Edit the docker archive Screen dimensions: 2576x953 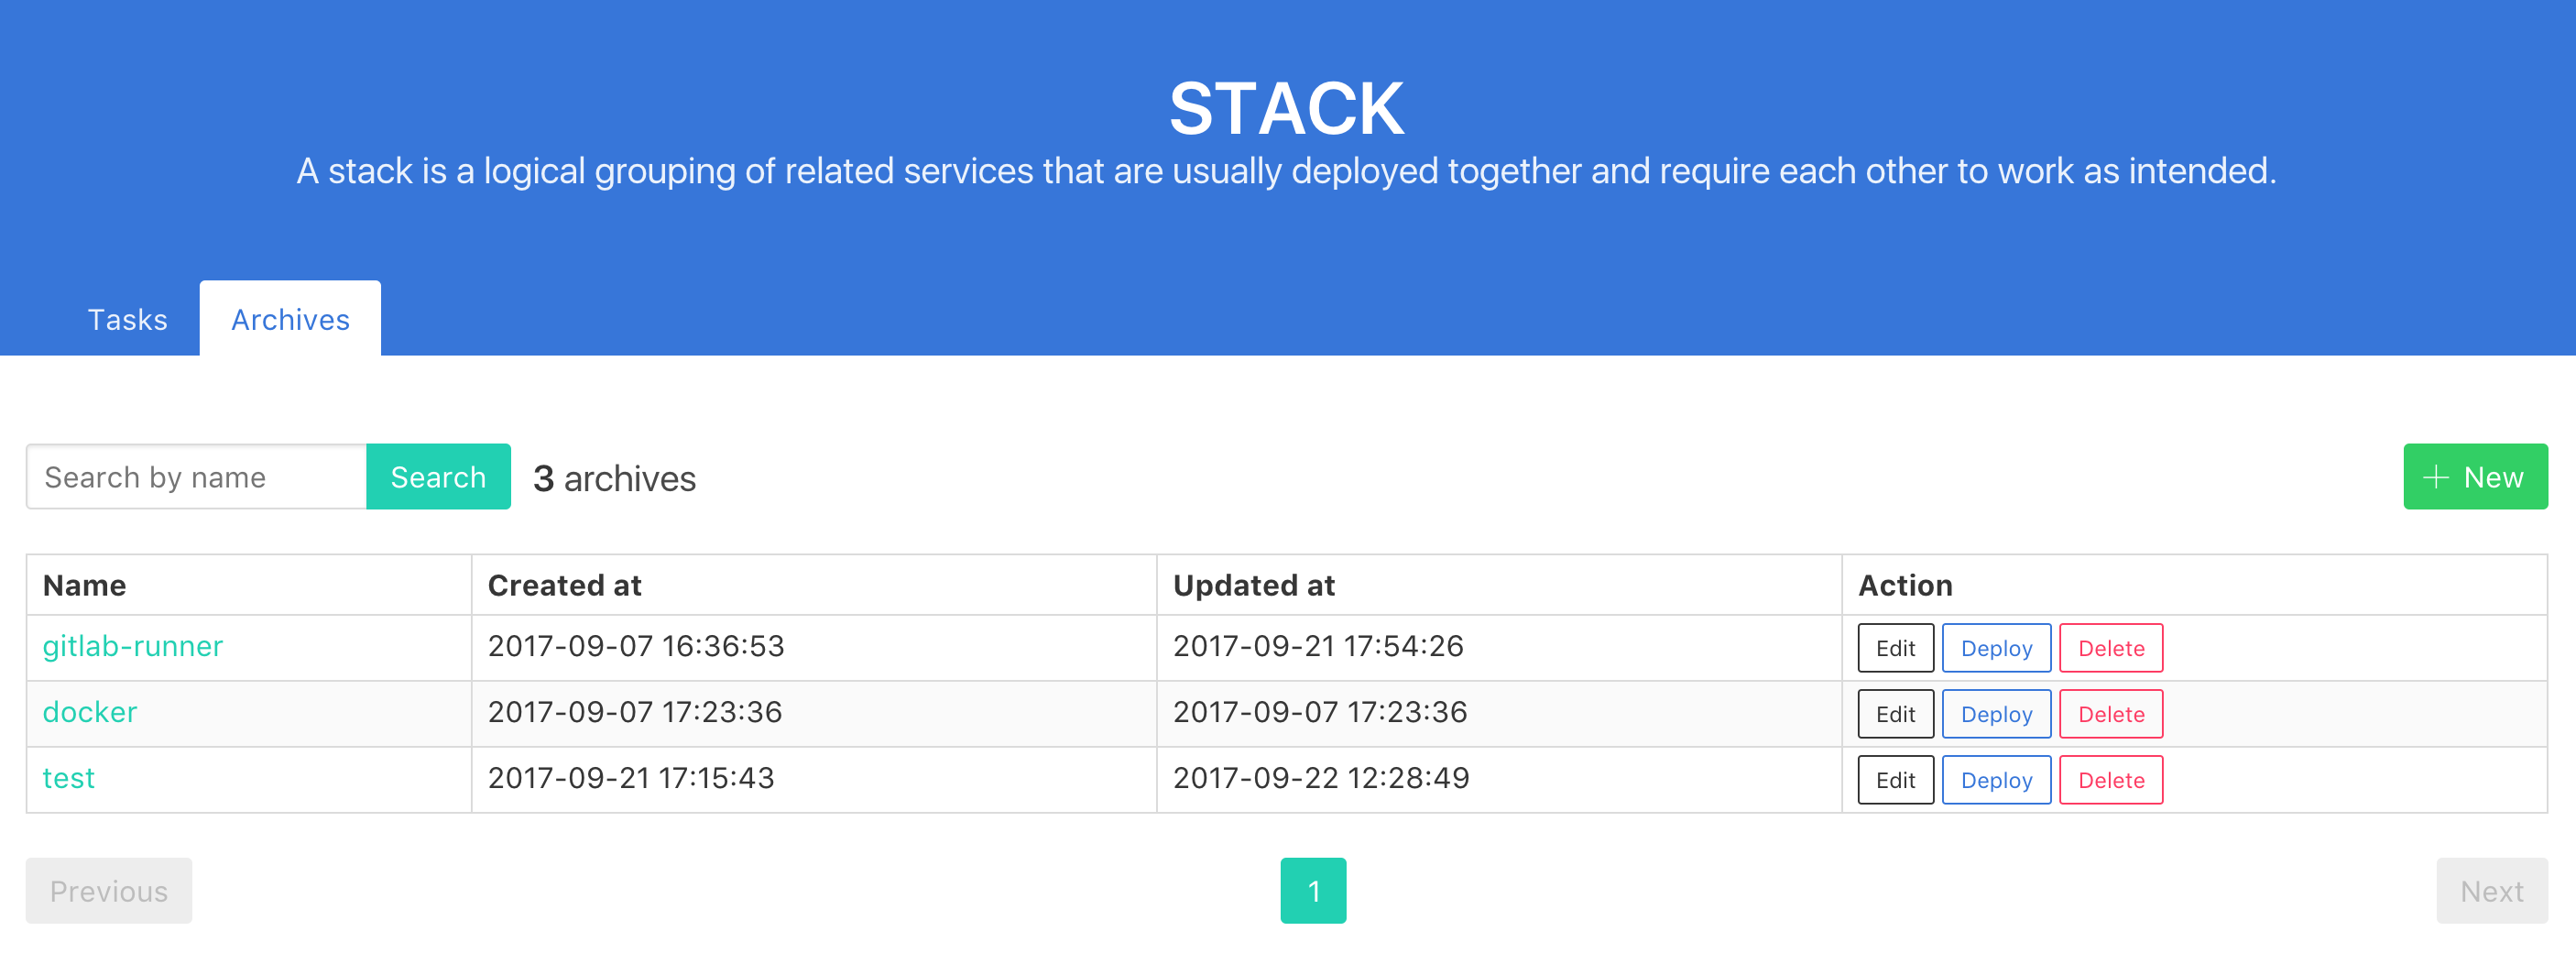pyautogui.click(x=1895, y=714)
